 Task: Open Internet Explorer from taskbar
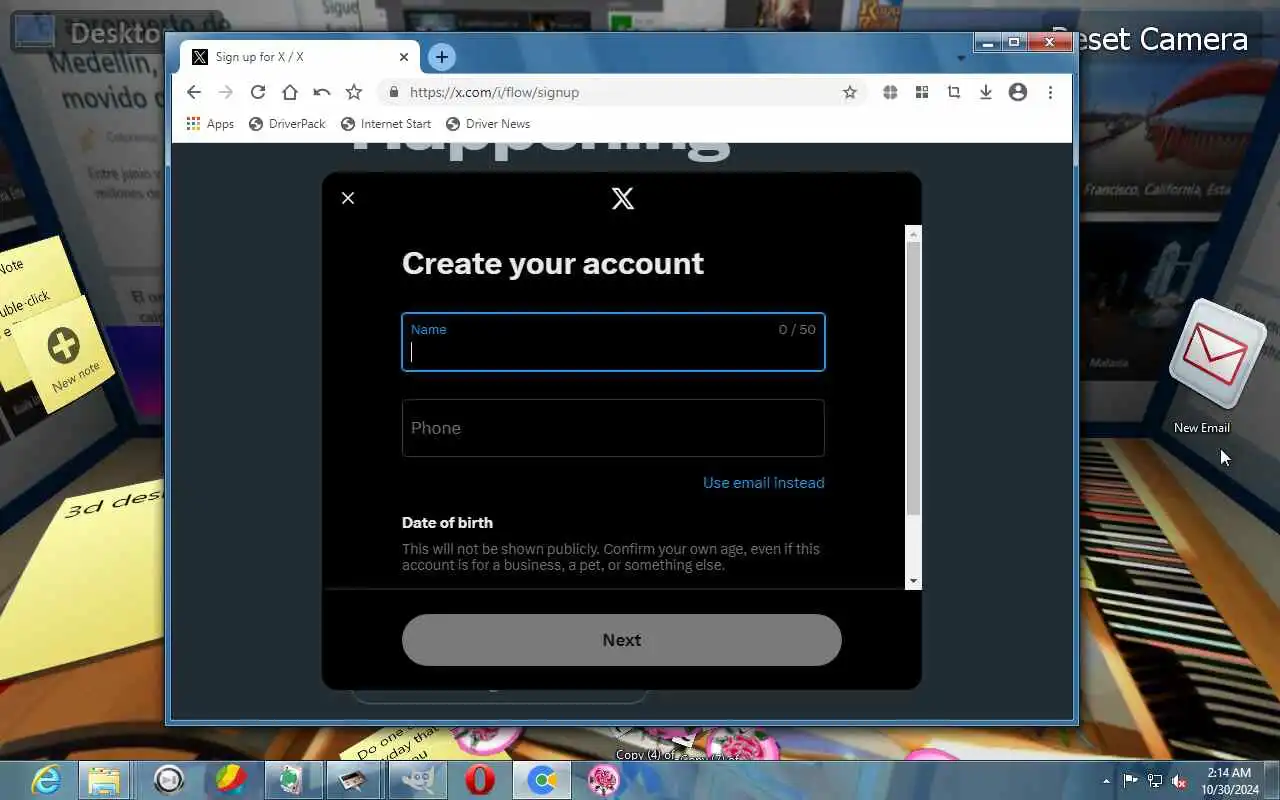pos(46,780)
